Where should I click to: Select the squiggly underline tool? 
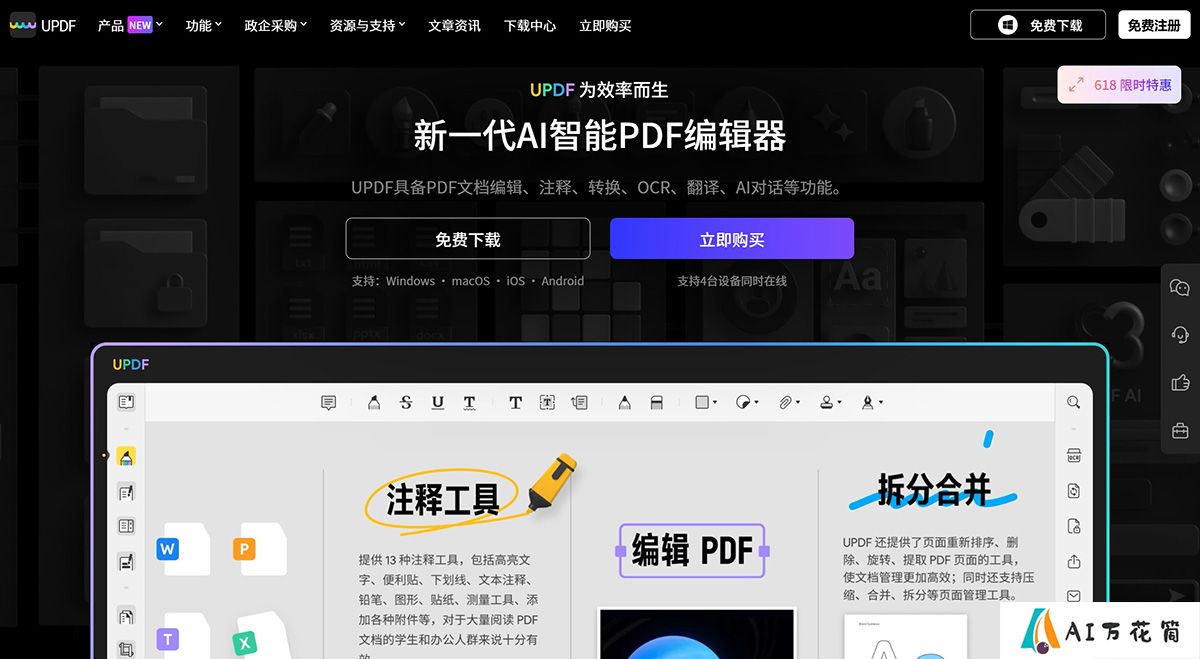point(469,402)
